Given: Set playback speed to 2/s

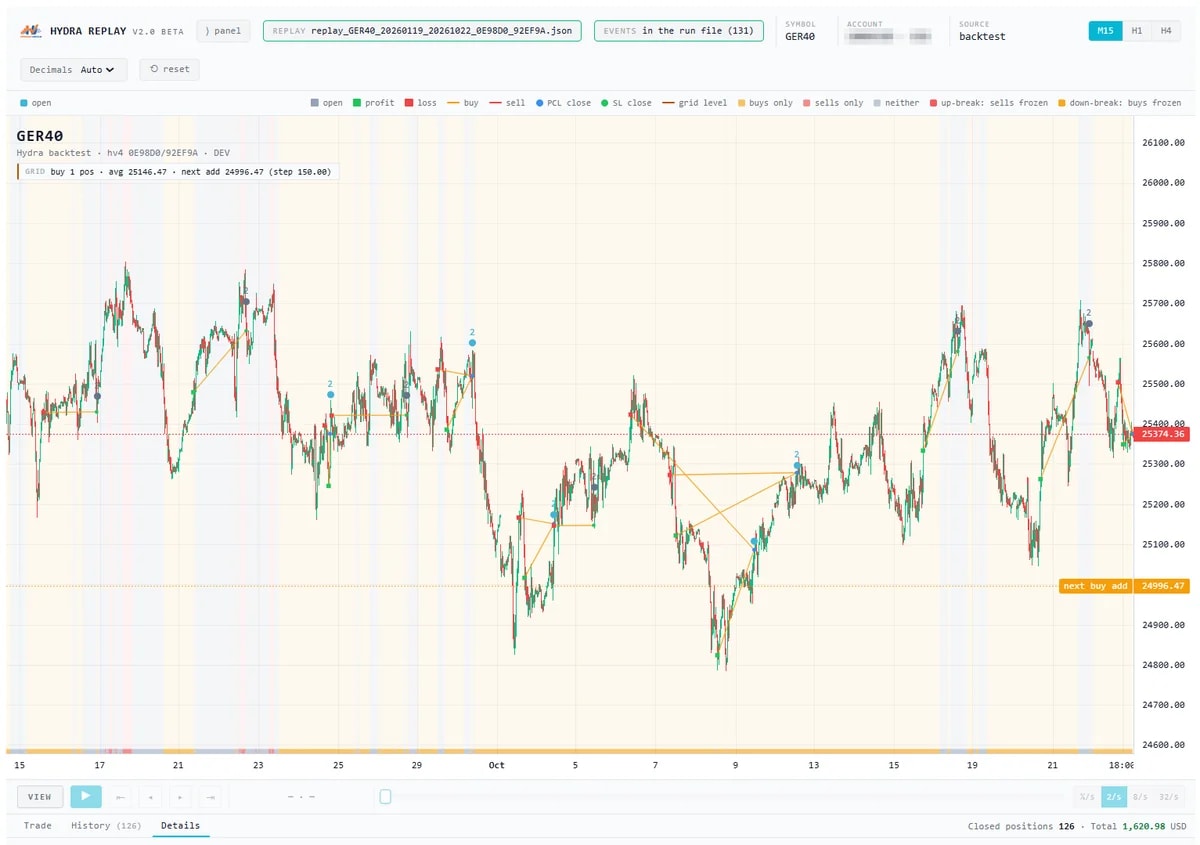Looking at the screenshot, I should pos(1113,797).
